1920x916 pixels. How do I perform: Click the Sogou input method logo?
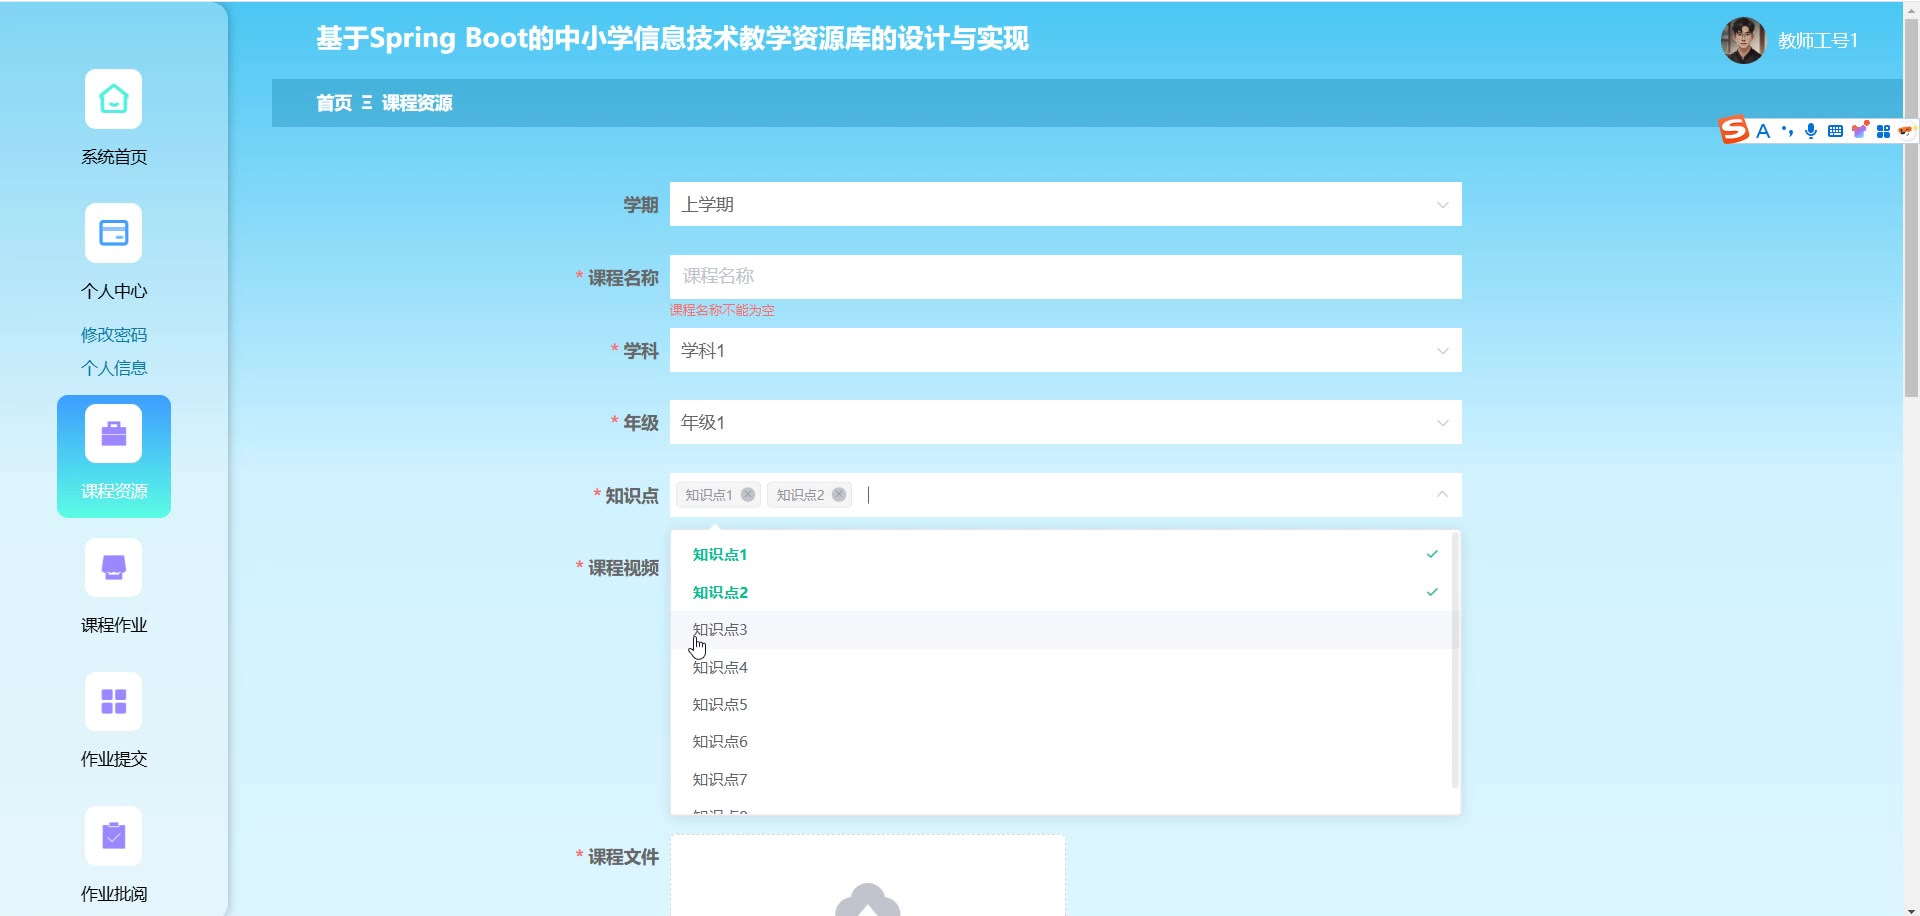(1733, 130)
